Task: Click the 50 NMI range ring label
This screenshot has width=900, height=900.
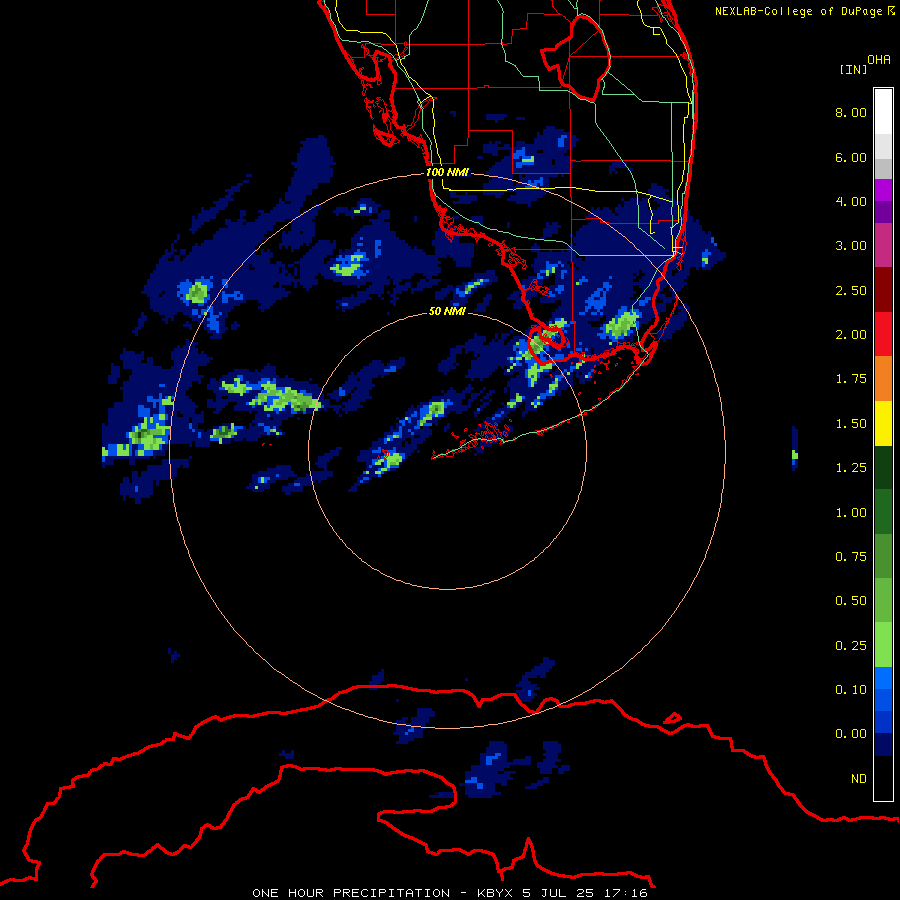Action: (x=447, y=312)
